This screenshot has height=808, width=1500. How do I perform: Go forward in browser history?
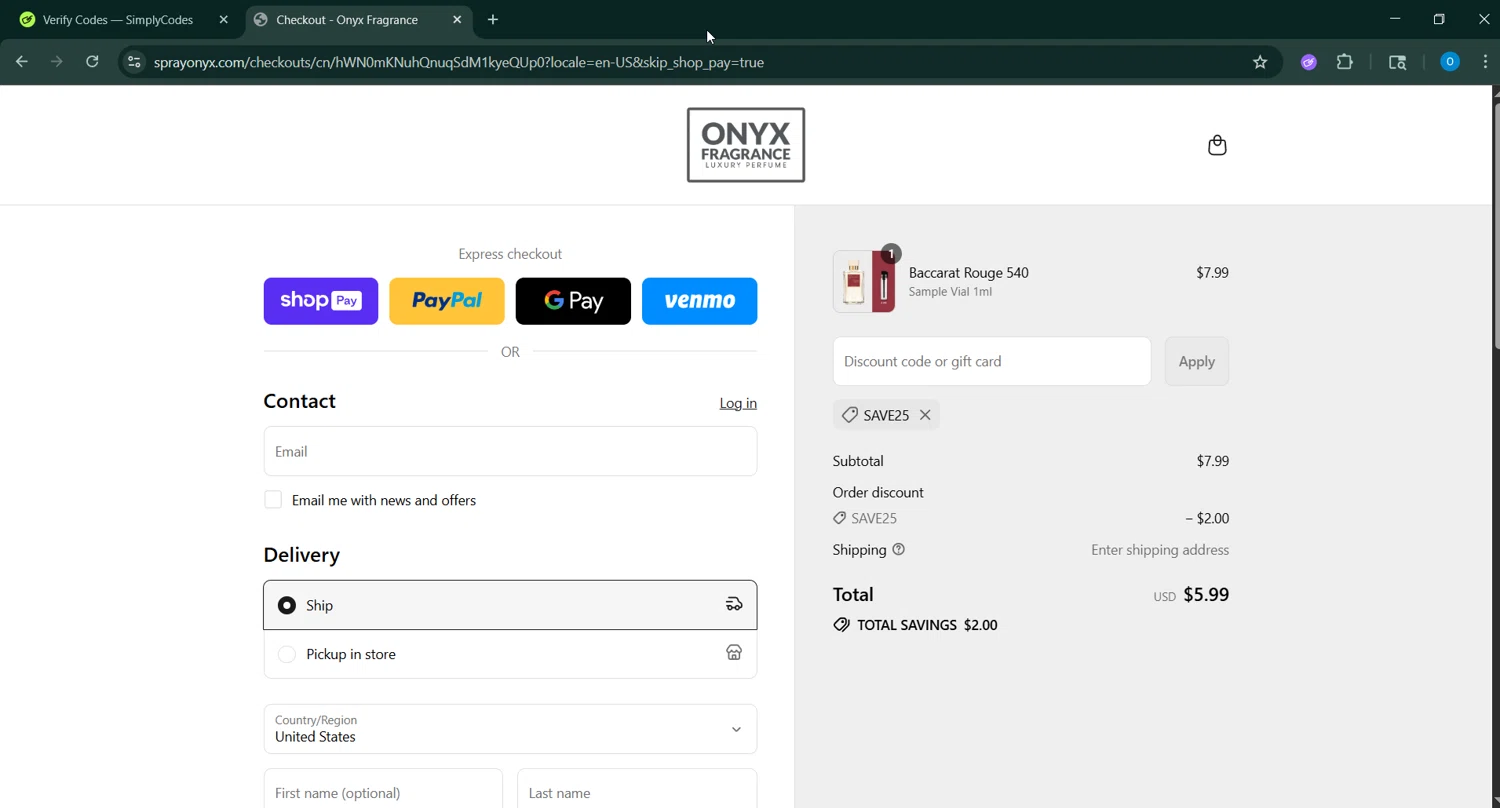57,62
